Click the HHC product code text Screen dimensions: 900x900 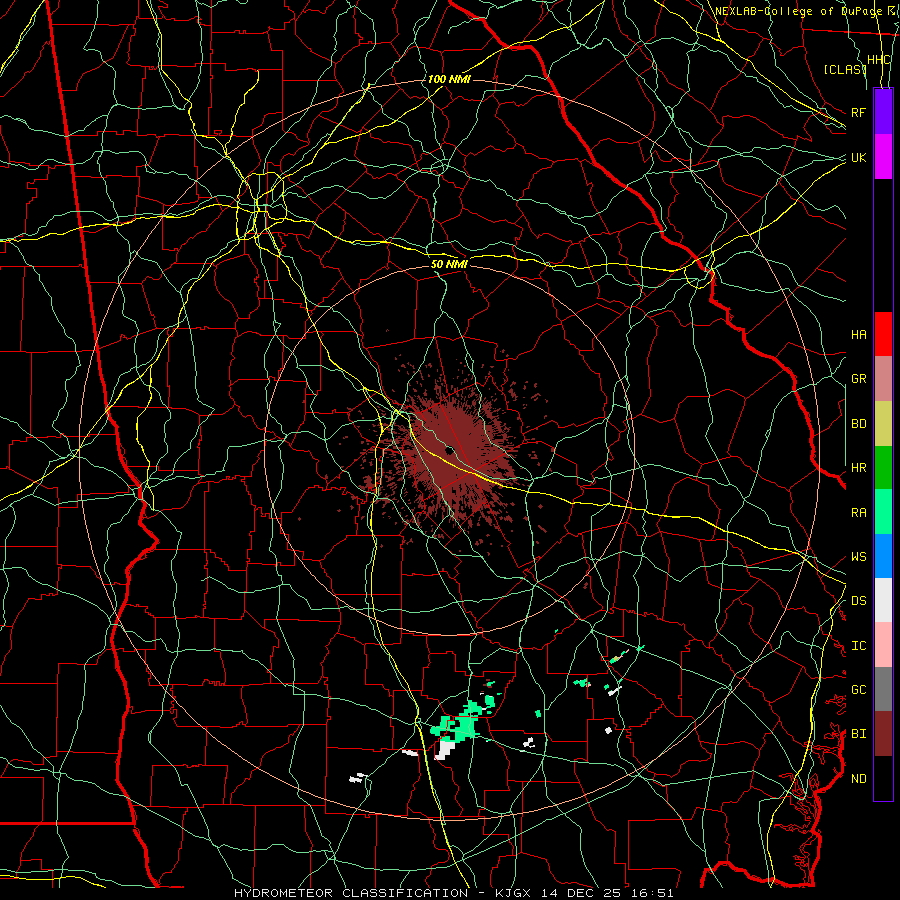[x=878, y=60]
